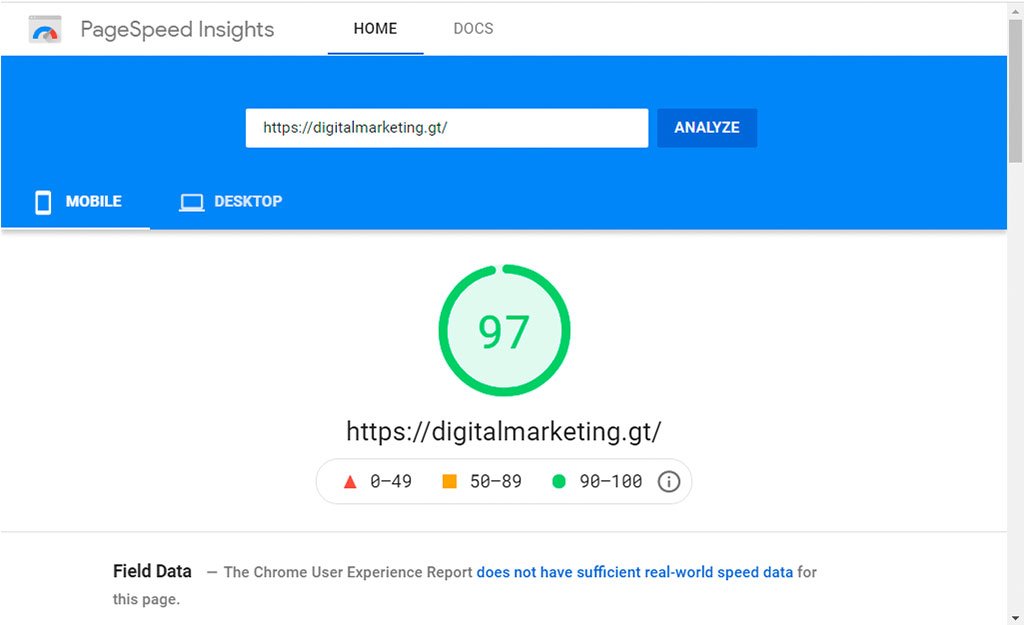The width and height of the screenshot is (1024, 625).
Task: Click the 90–100 range label
Action: coord(611,482)
